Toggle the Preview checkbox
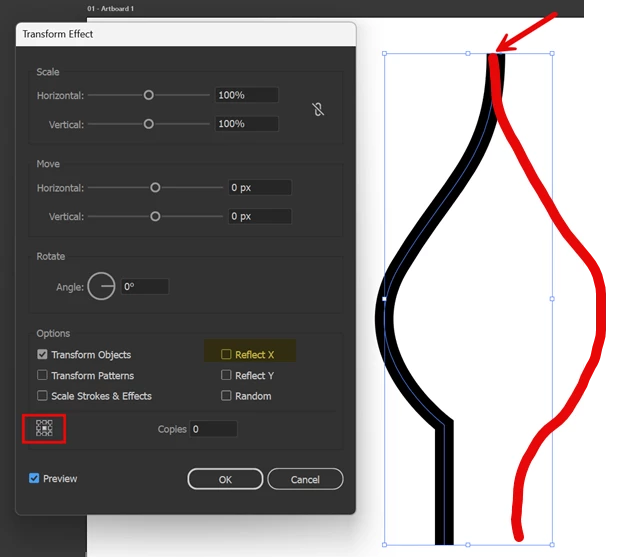The width and height of the screenshot is (641, 557). tap(34, 478)
